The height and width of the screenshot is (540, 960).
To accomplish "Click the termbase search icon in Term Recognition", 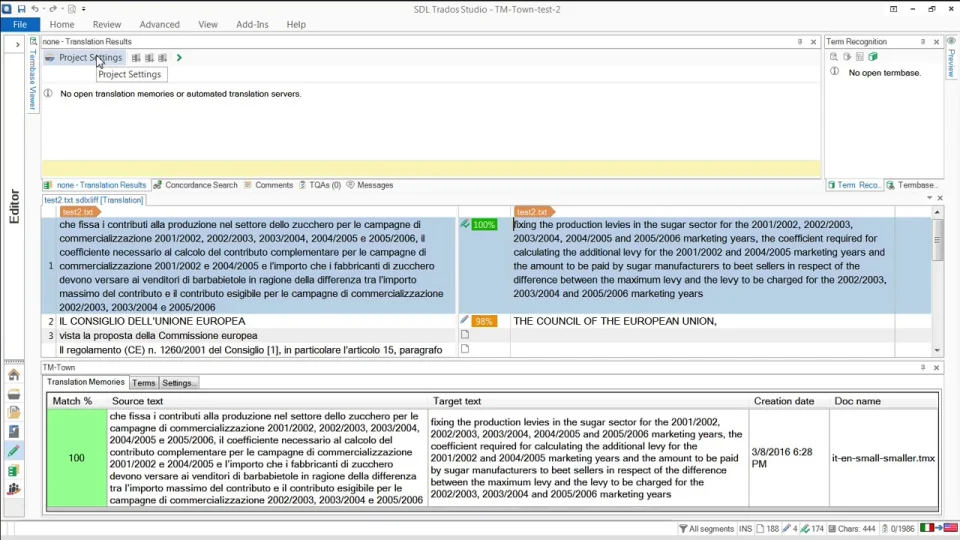I will (834, 57).
